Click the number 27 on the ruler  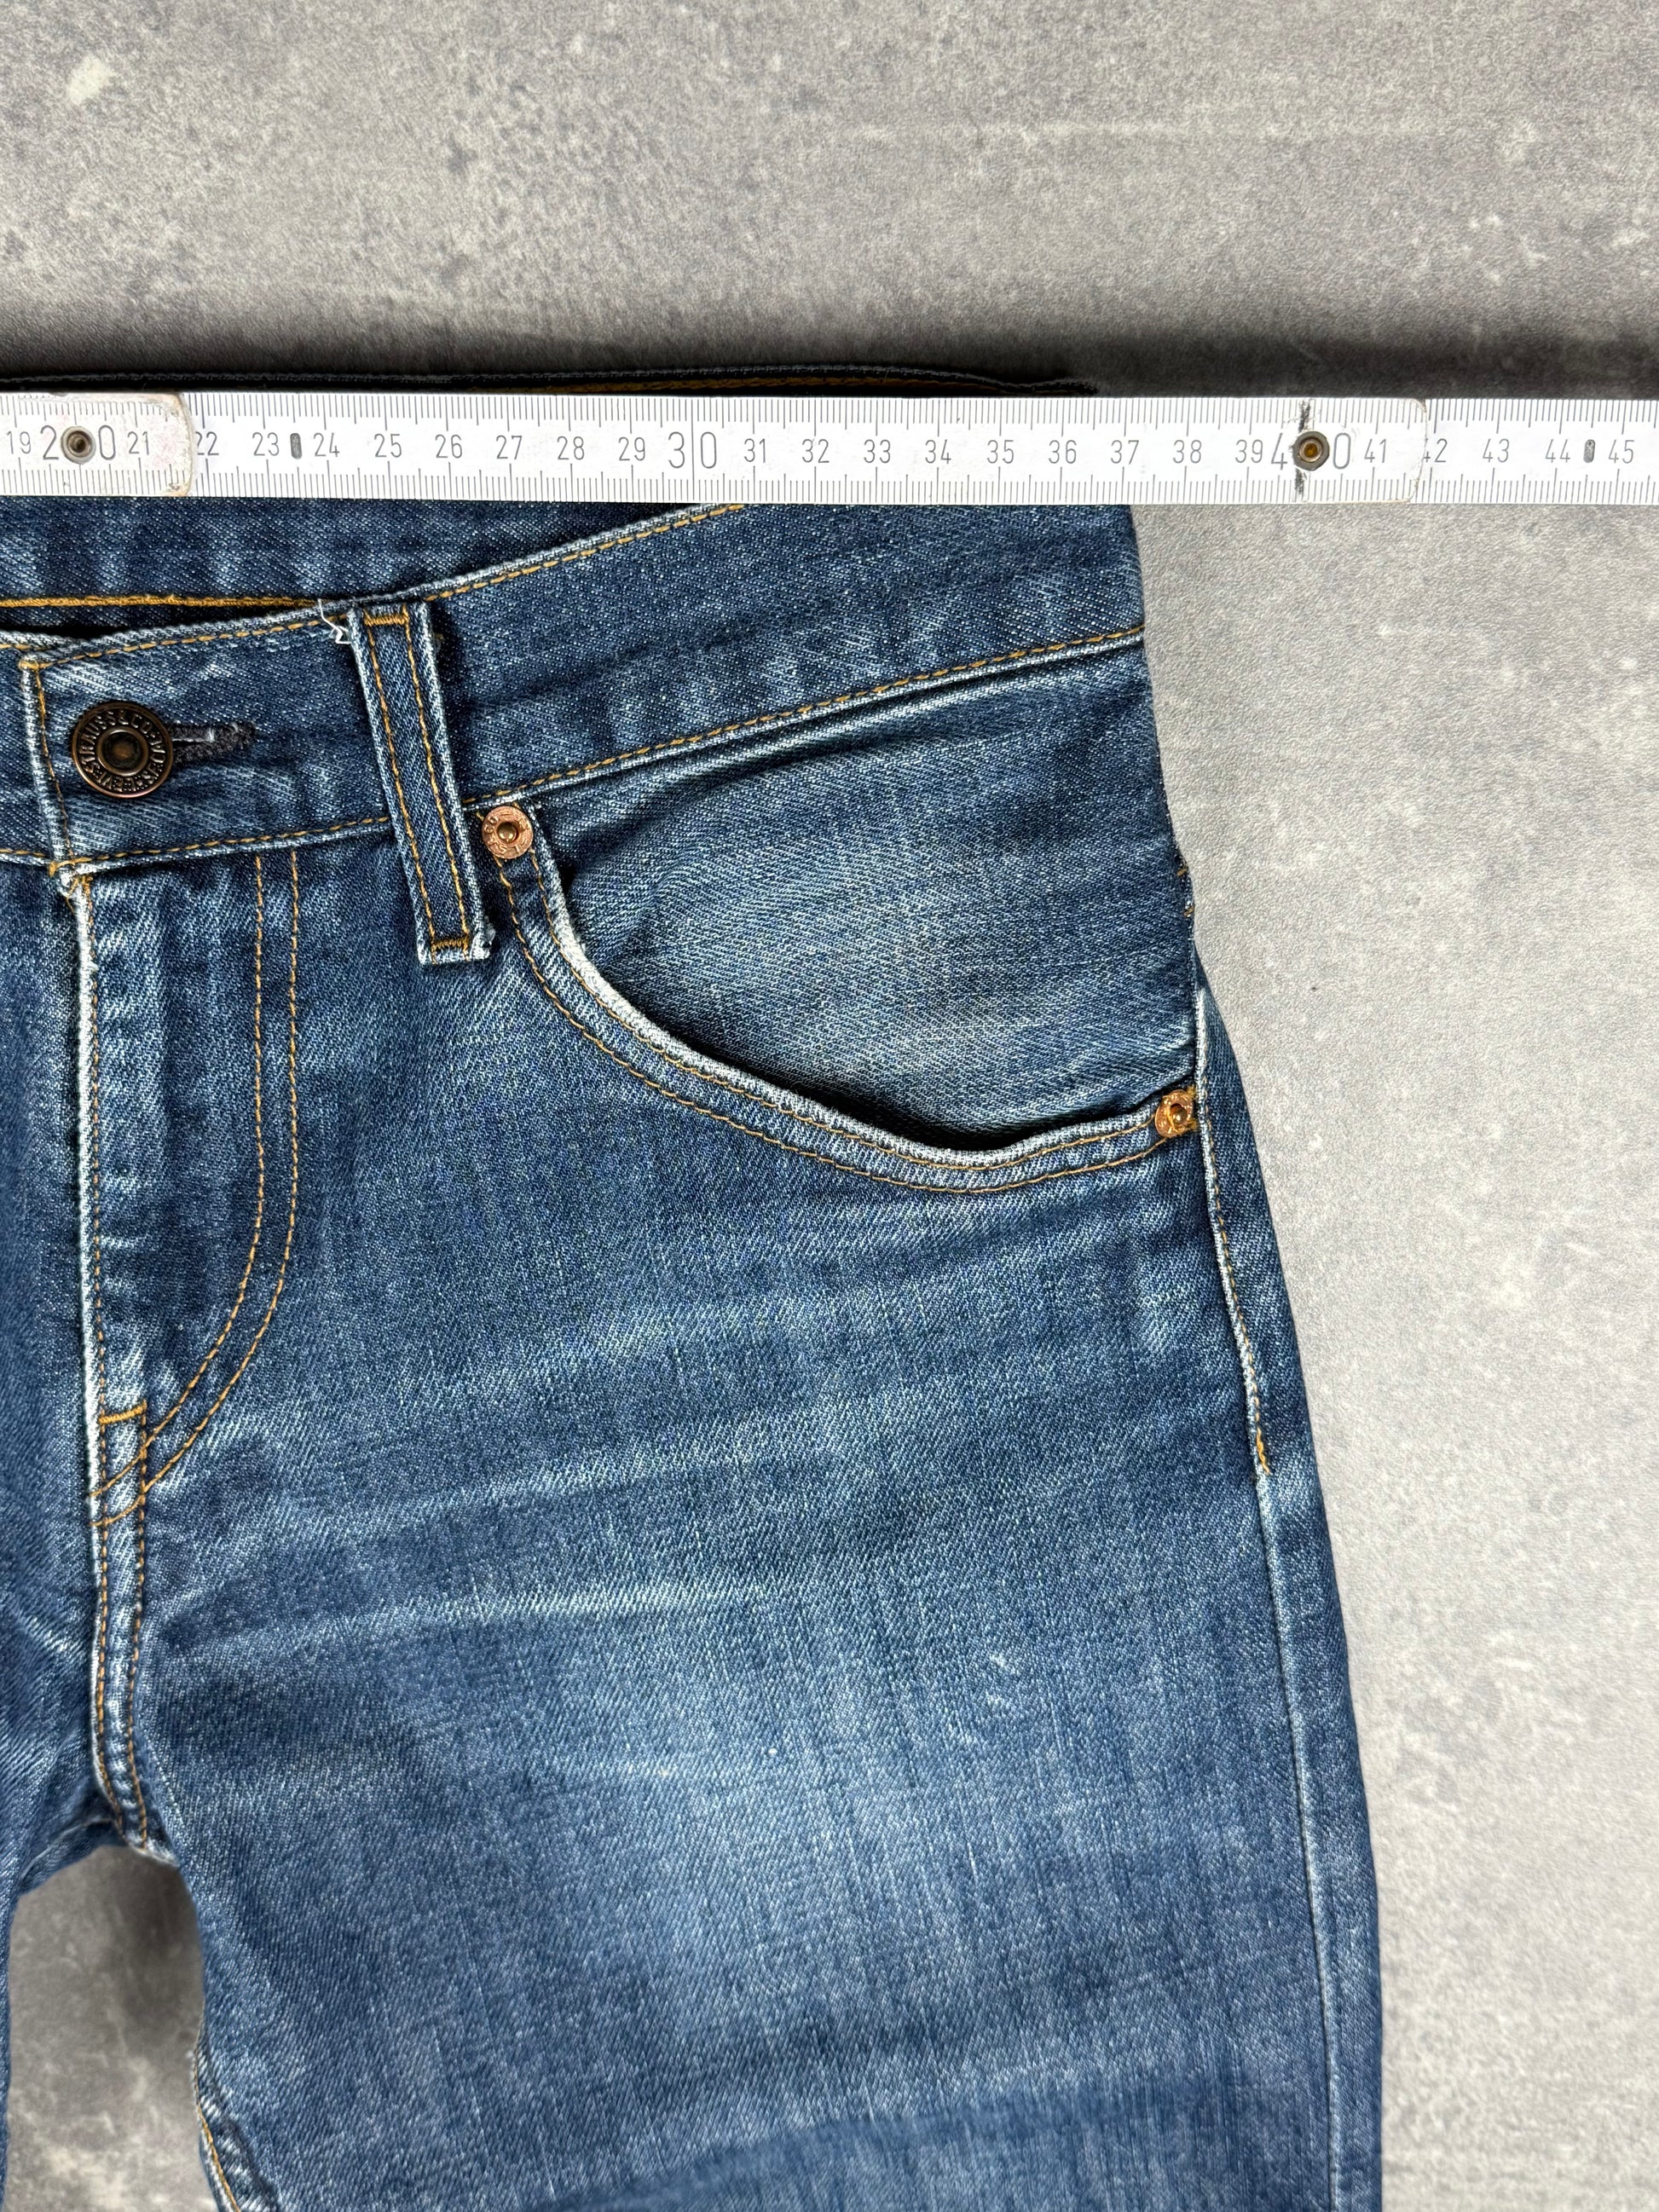[x=509, y=447]
